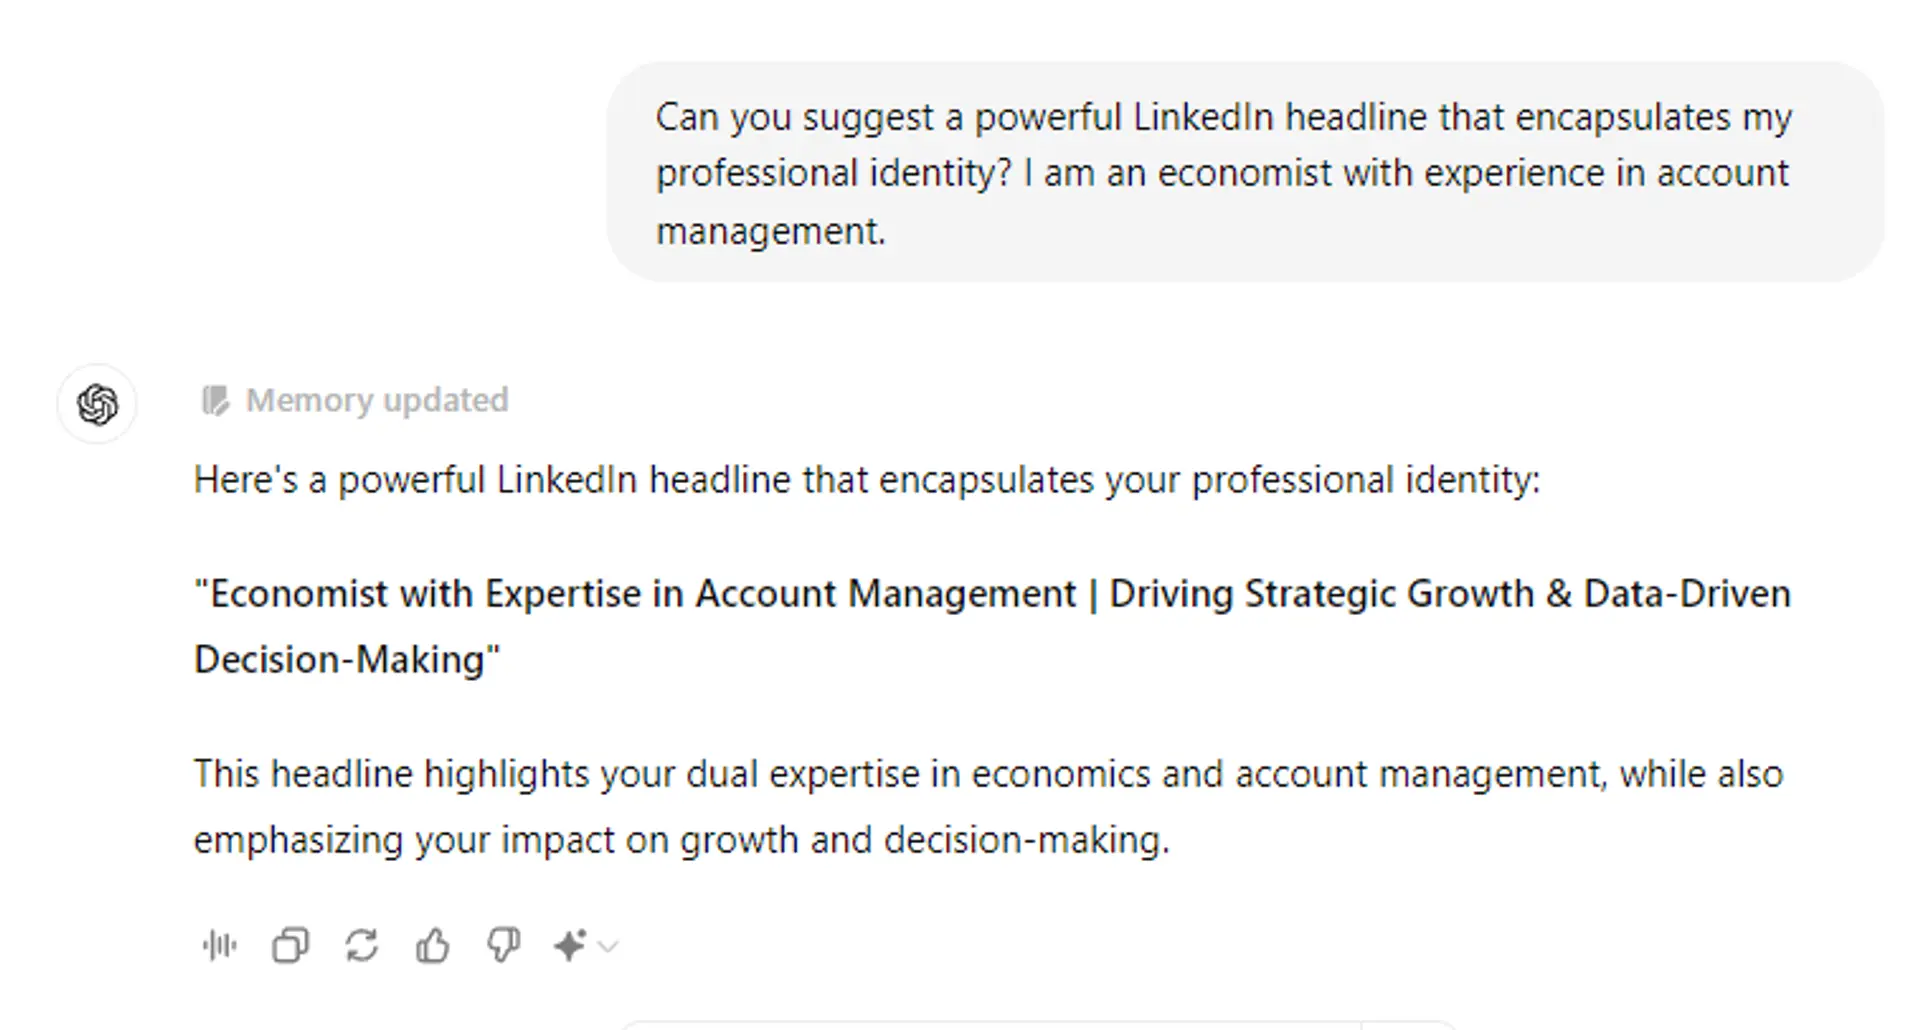Click "Decision-Making" on the headline's second line

click(340, 660)
